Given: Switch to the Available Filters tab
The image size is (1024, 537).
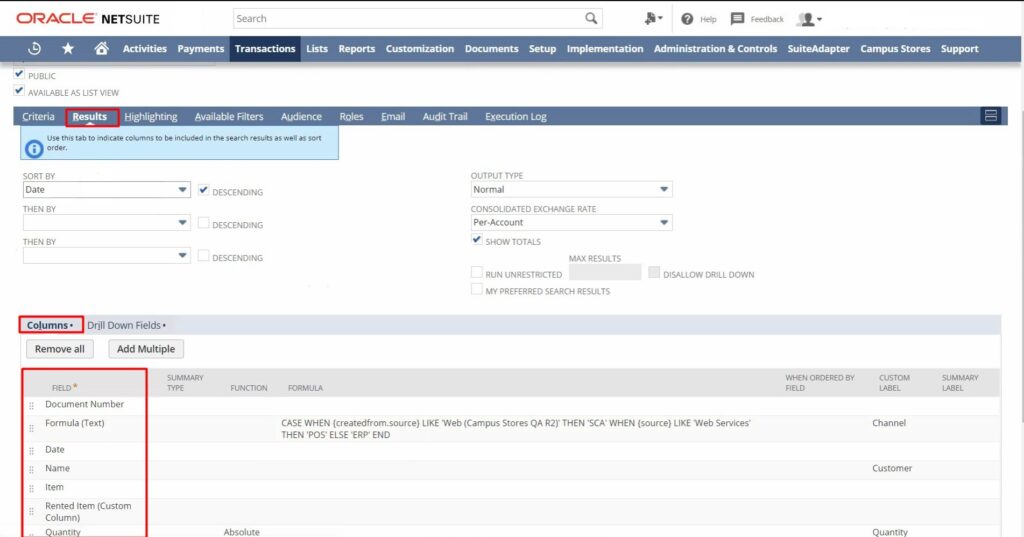Looking at the screenshot, I should click(229, 116).
